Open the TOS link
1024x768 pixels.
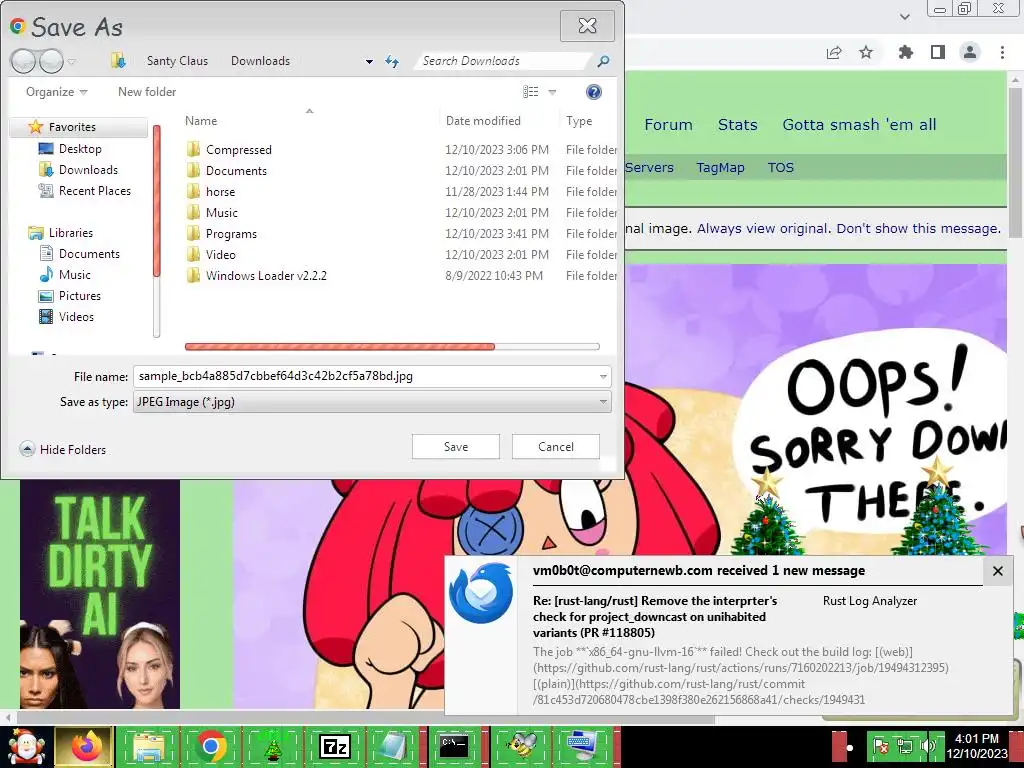(x=780, y=168)
